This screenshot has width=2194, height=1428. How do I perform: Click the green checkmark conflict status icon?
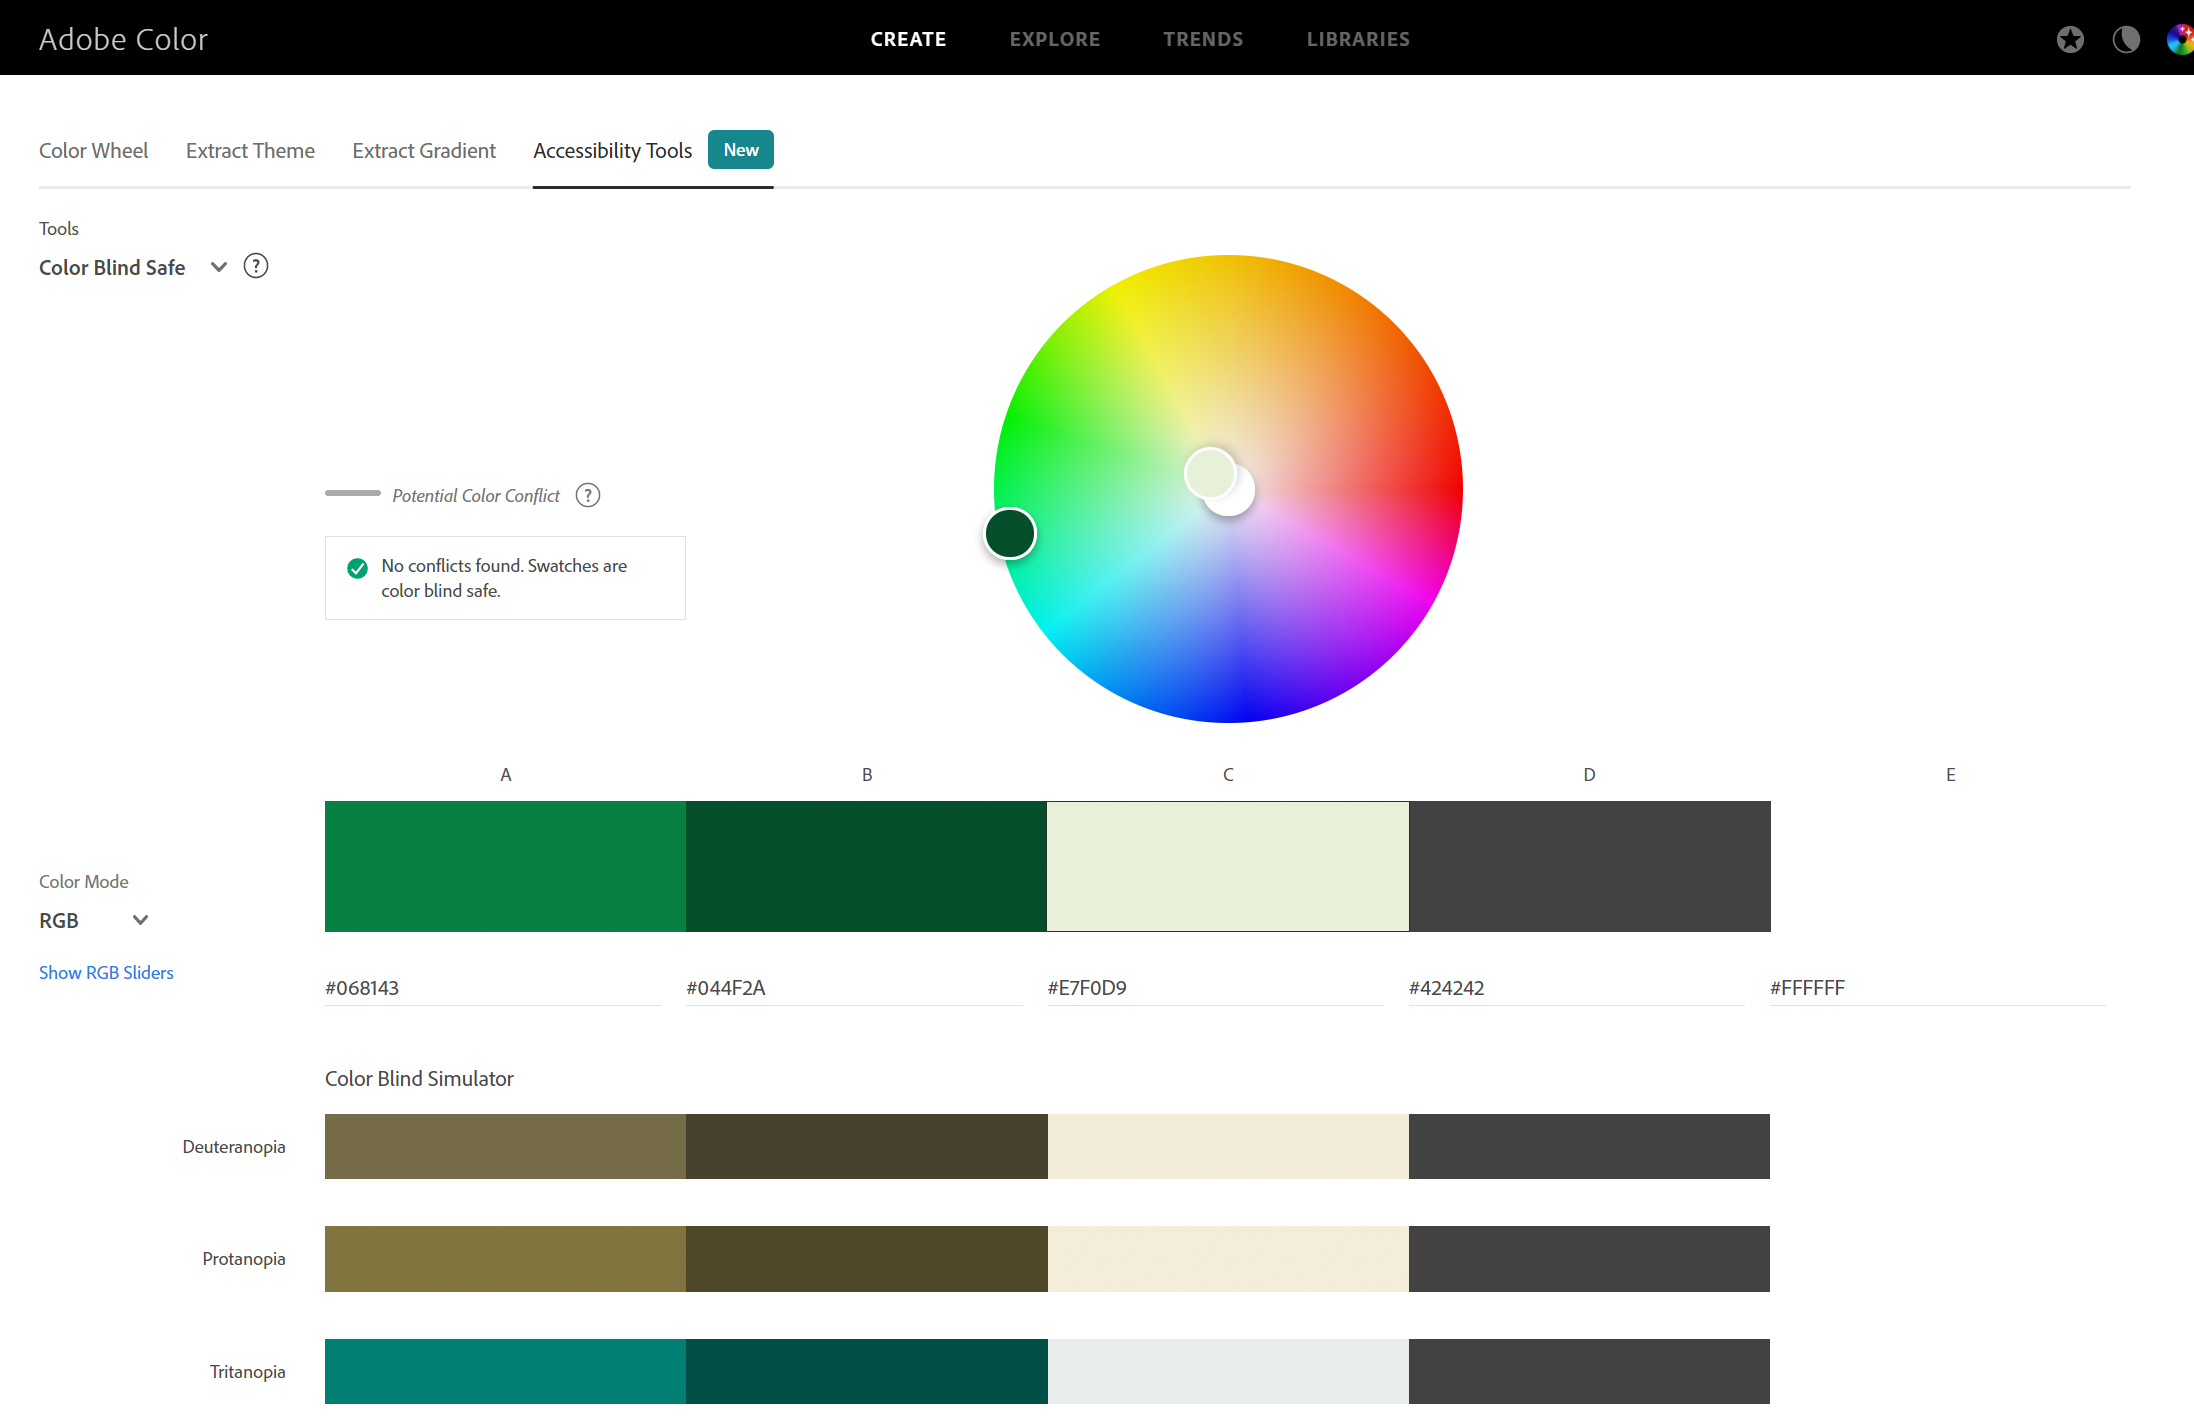(x=357, y=568)
